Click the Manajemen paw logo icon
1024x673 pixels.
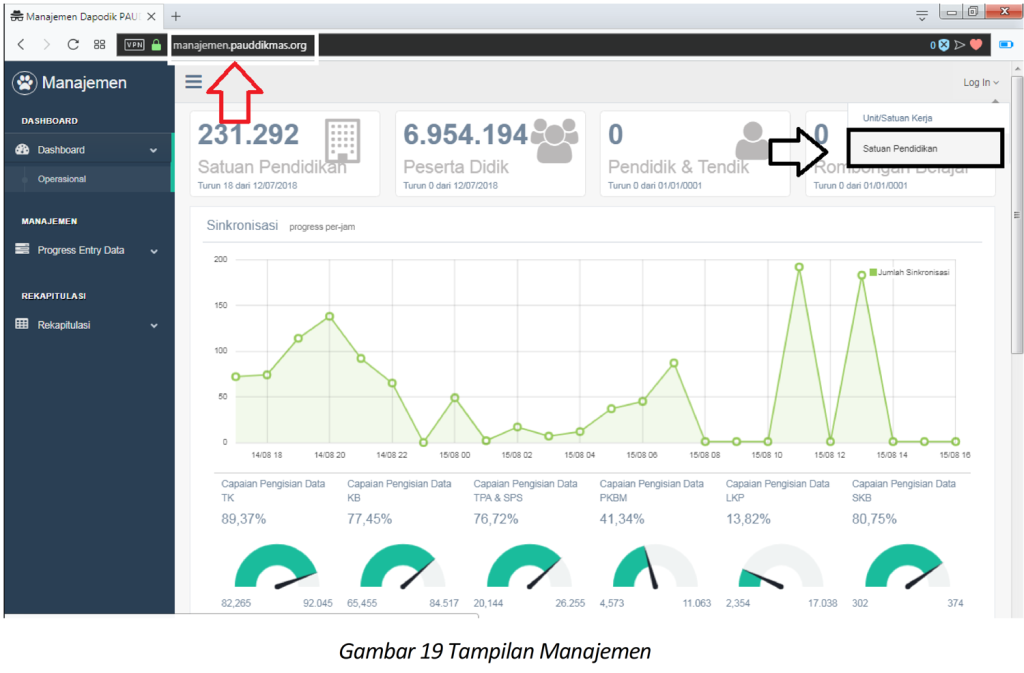(x=24, y=83)
